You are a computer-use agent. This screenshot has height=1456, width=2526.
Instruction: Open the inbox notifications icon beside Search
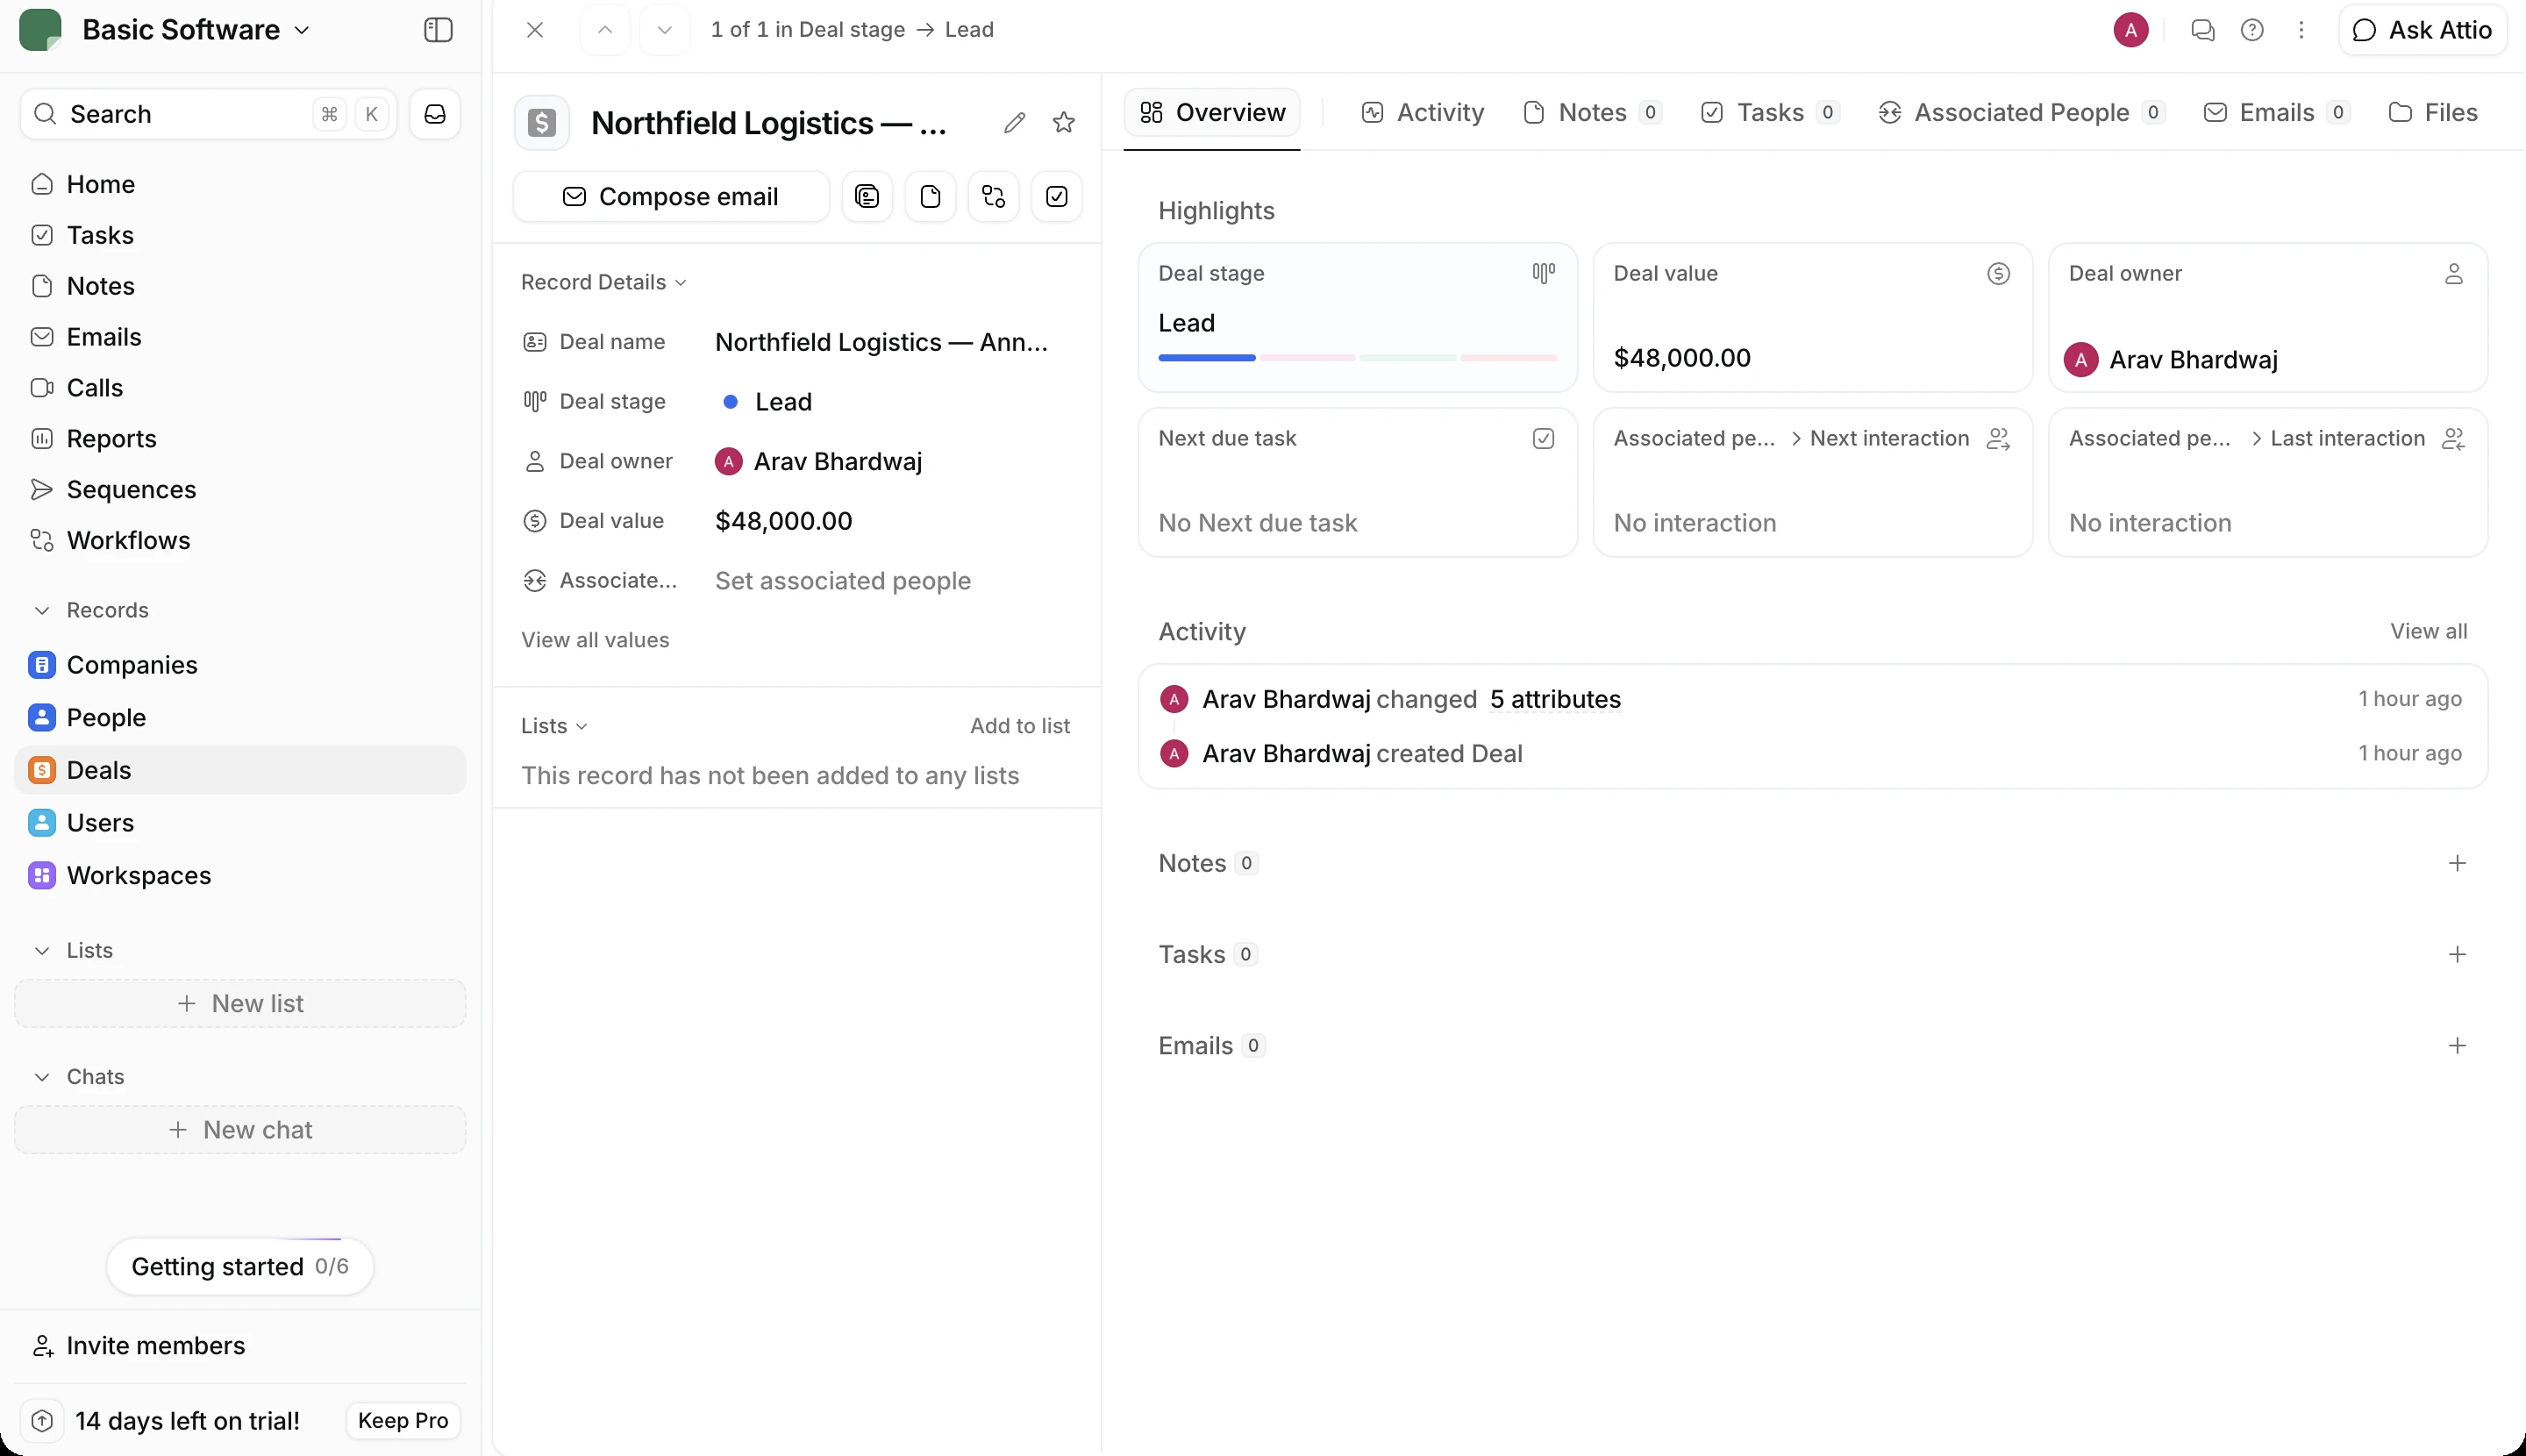coord(435,114)
